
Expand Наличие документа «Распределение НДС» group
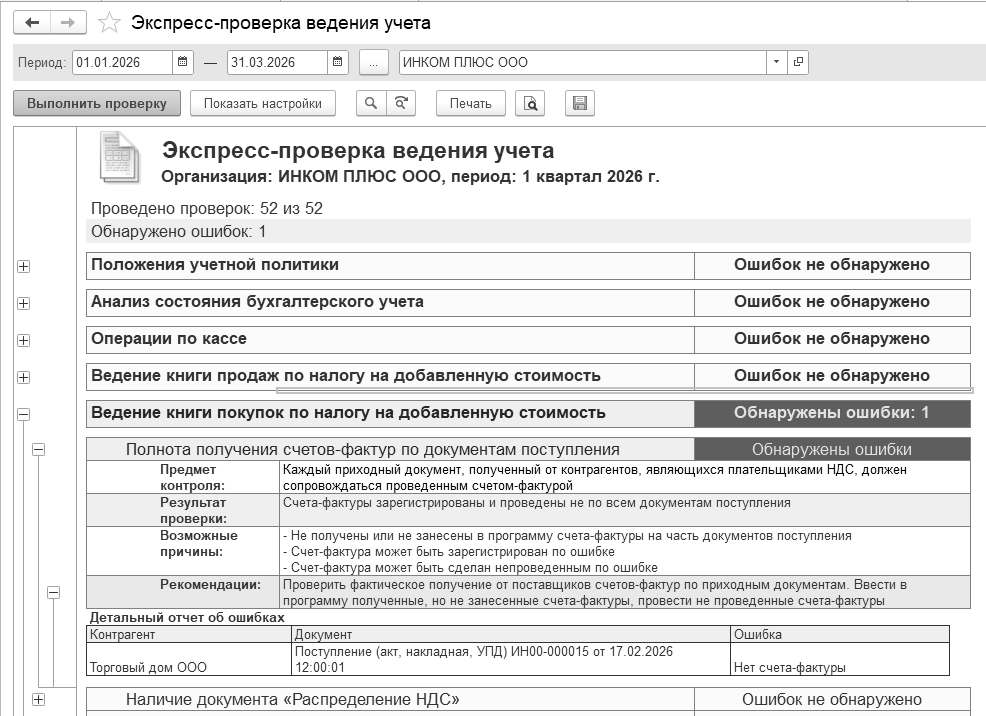[38, 699]
